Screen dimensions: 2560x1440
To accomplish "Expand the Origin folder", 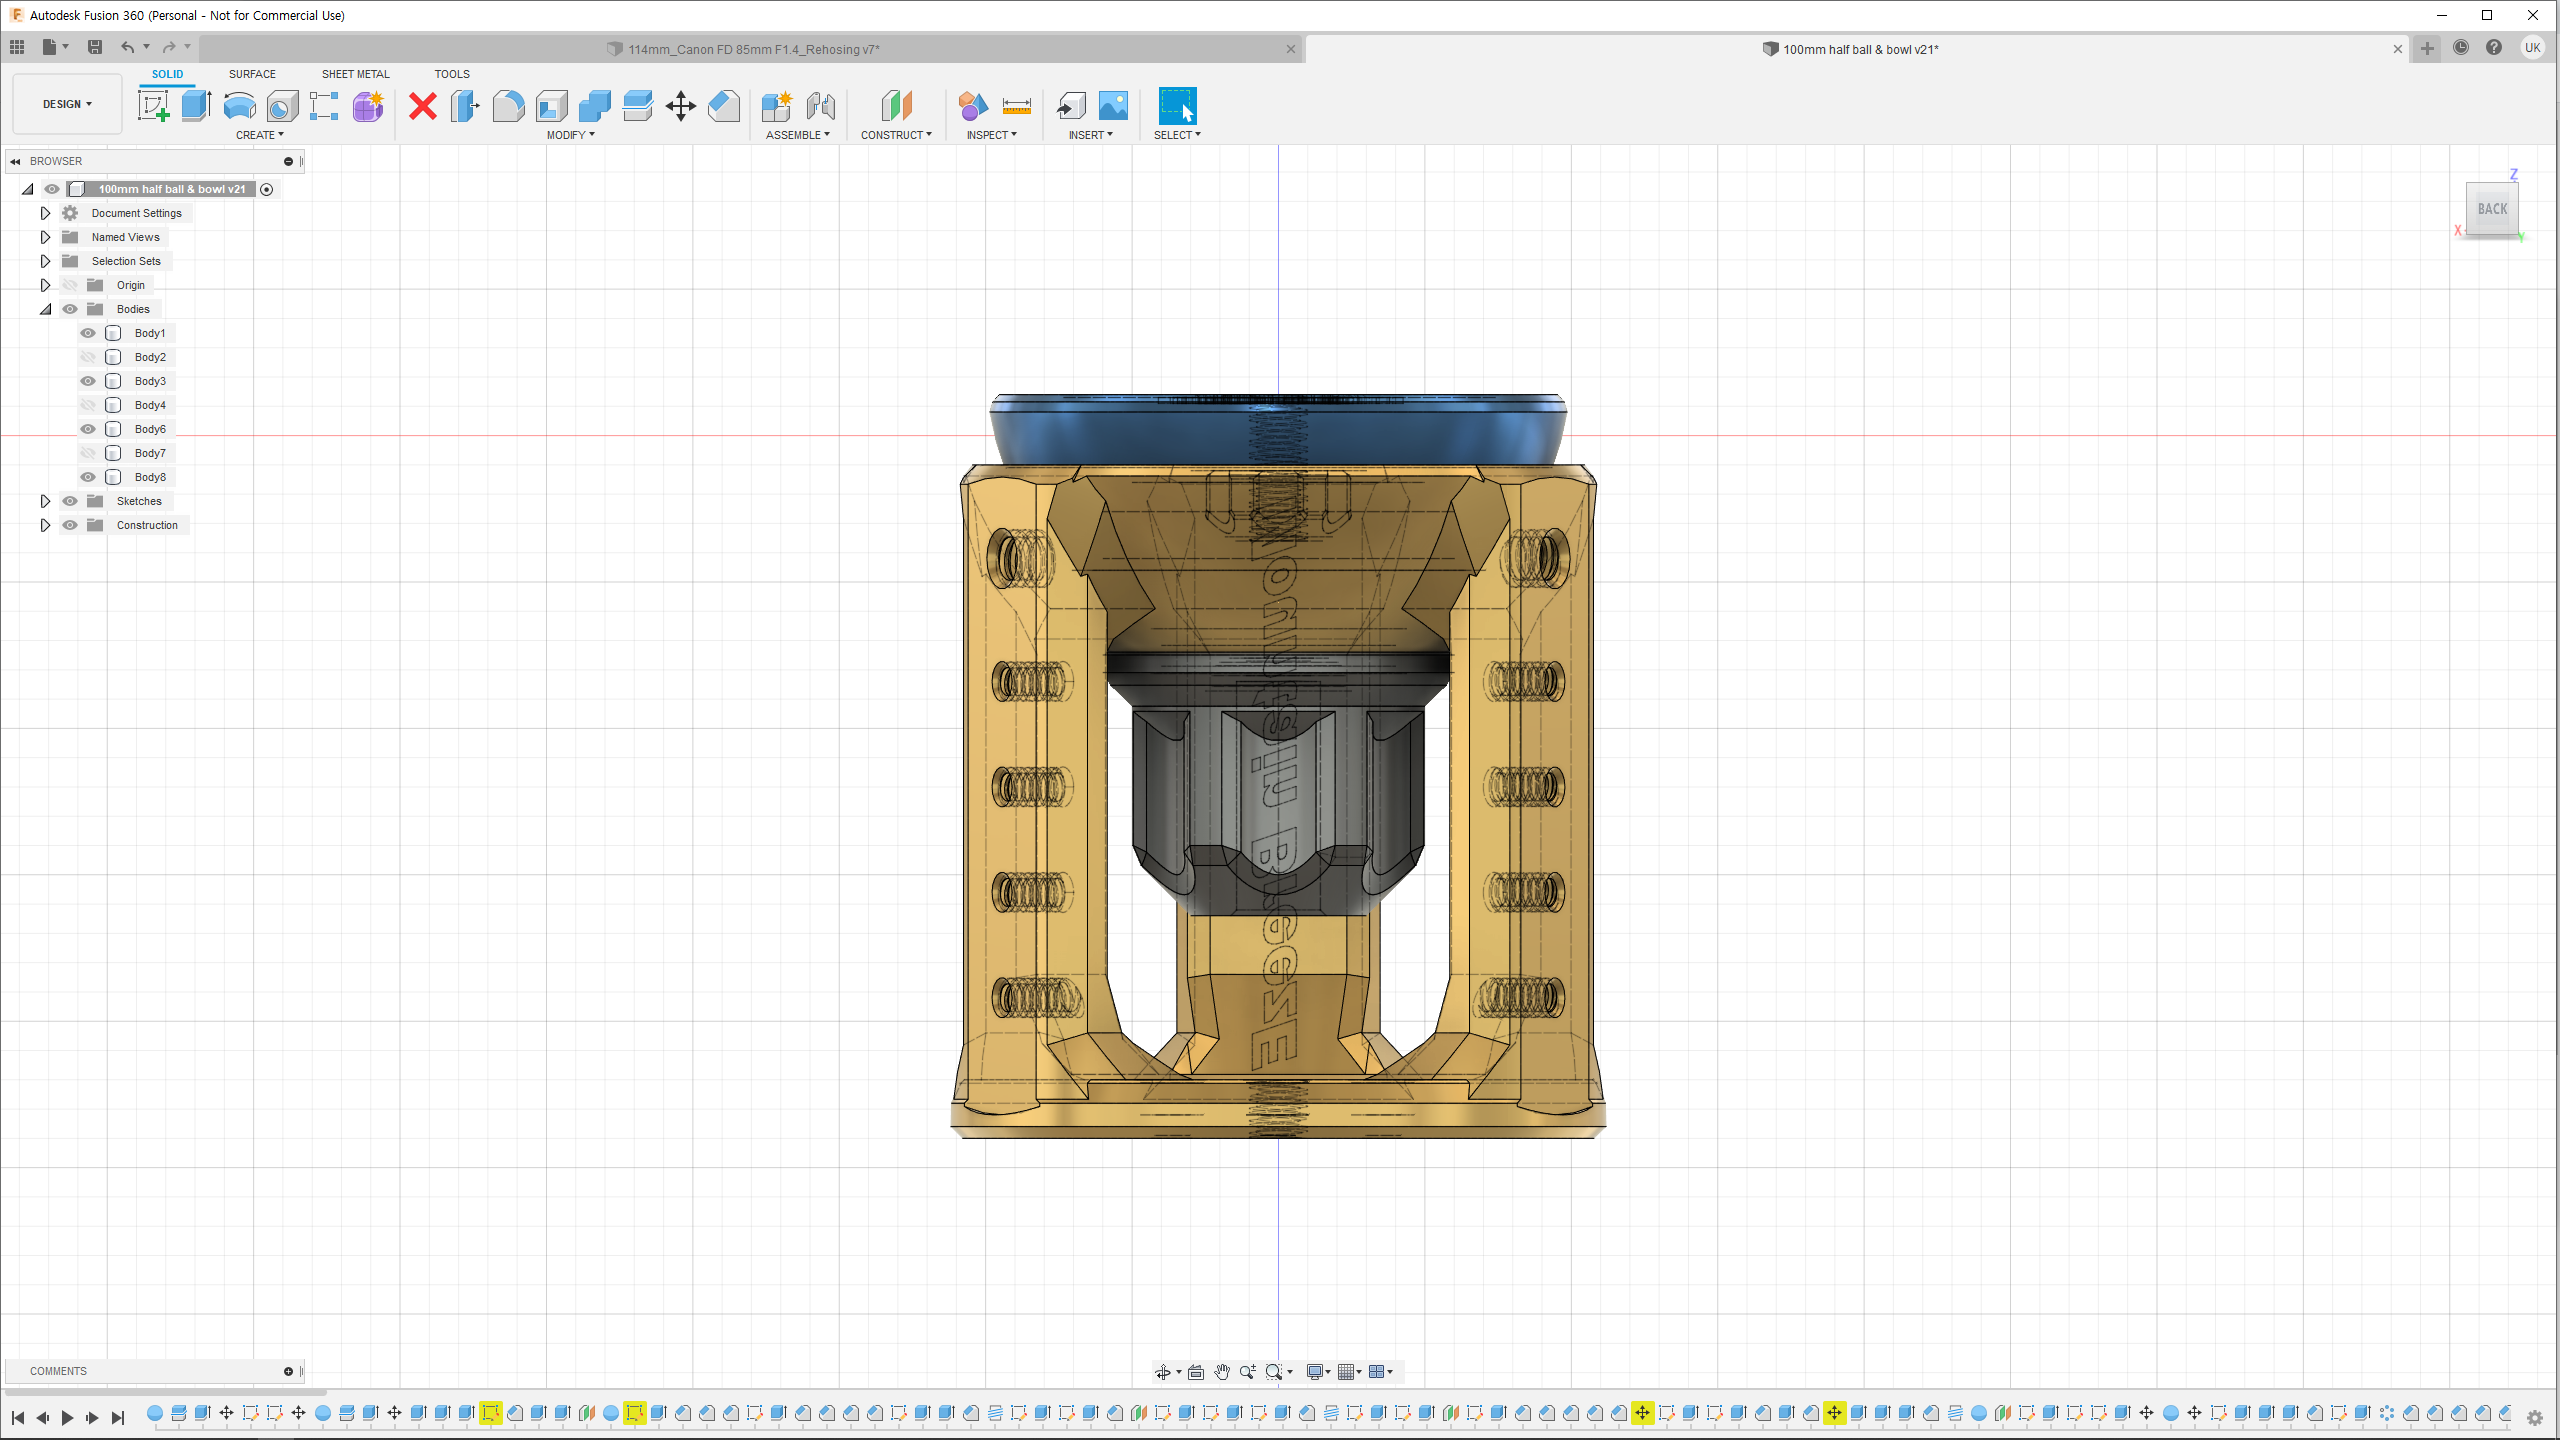I will point(45,285).
